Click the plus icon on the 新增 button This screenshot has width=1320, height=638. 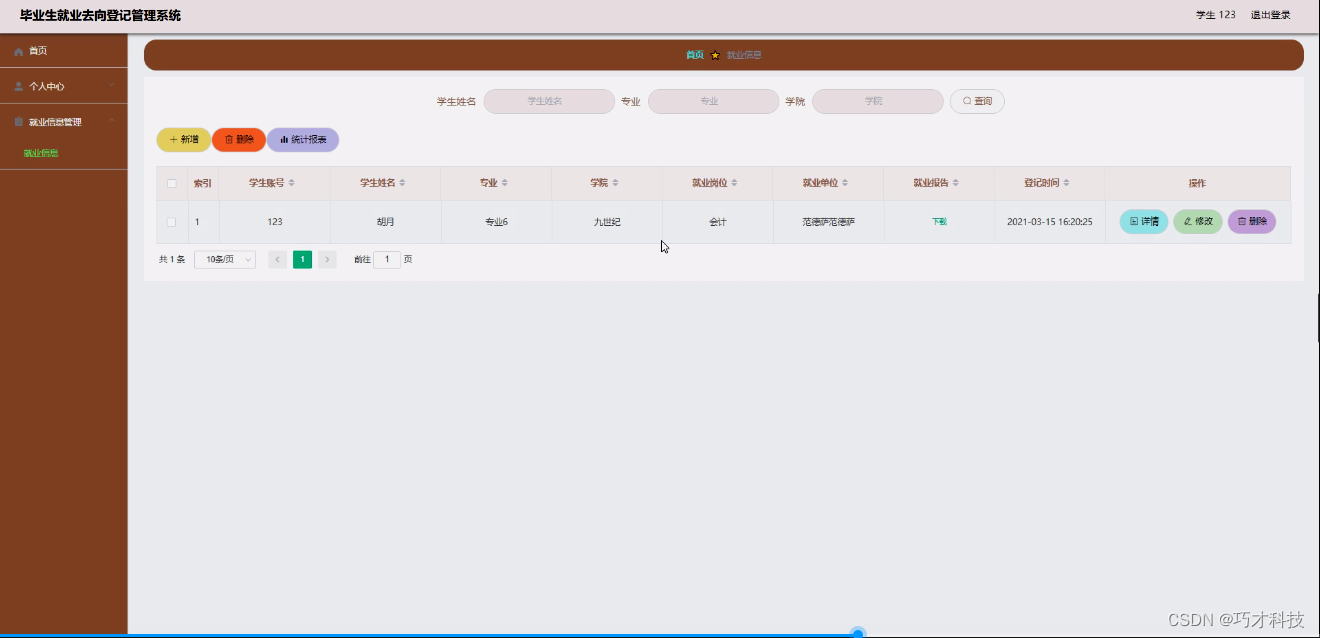(173, 138)
